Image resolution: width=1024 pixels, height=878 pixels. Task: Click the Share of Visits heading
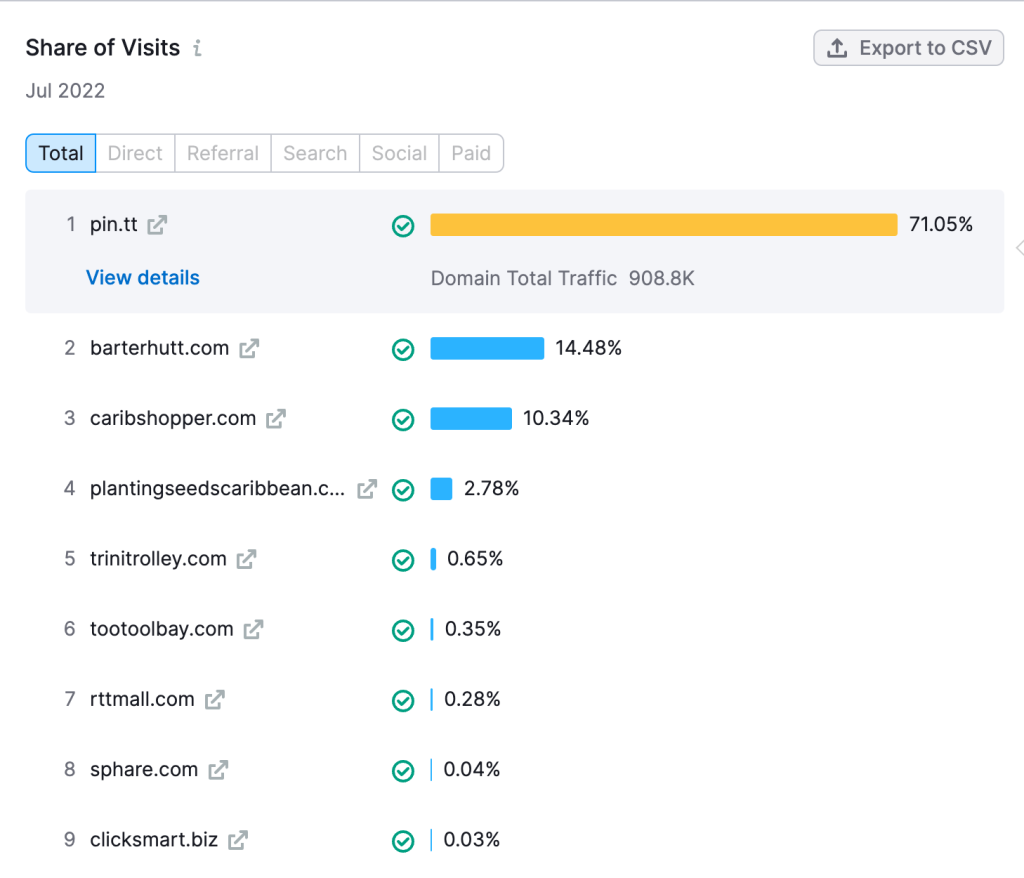point(103,48)
